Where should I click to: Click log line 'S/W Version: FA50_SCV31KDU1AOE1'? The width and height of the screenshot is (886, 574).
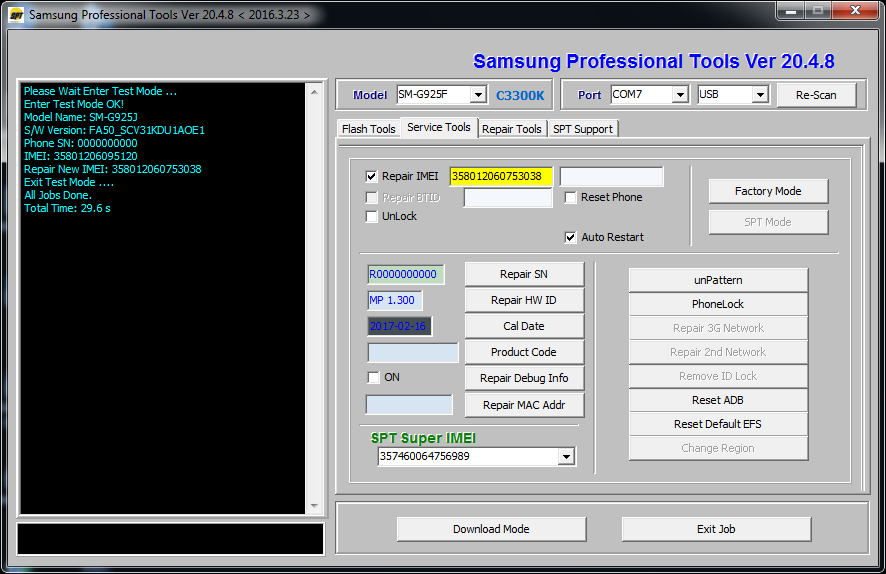pyautogui.click(x=114, y=130)
